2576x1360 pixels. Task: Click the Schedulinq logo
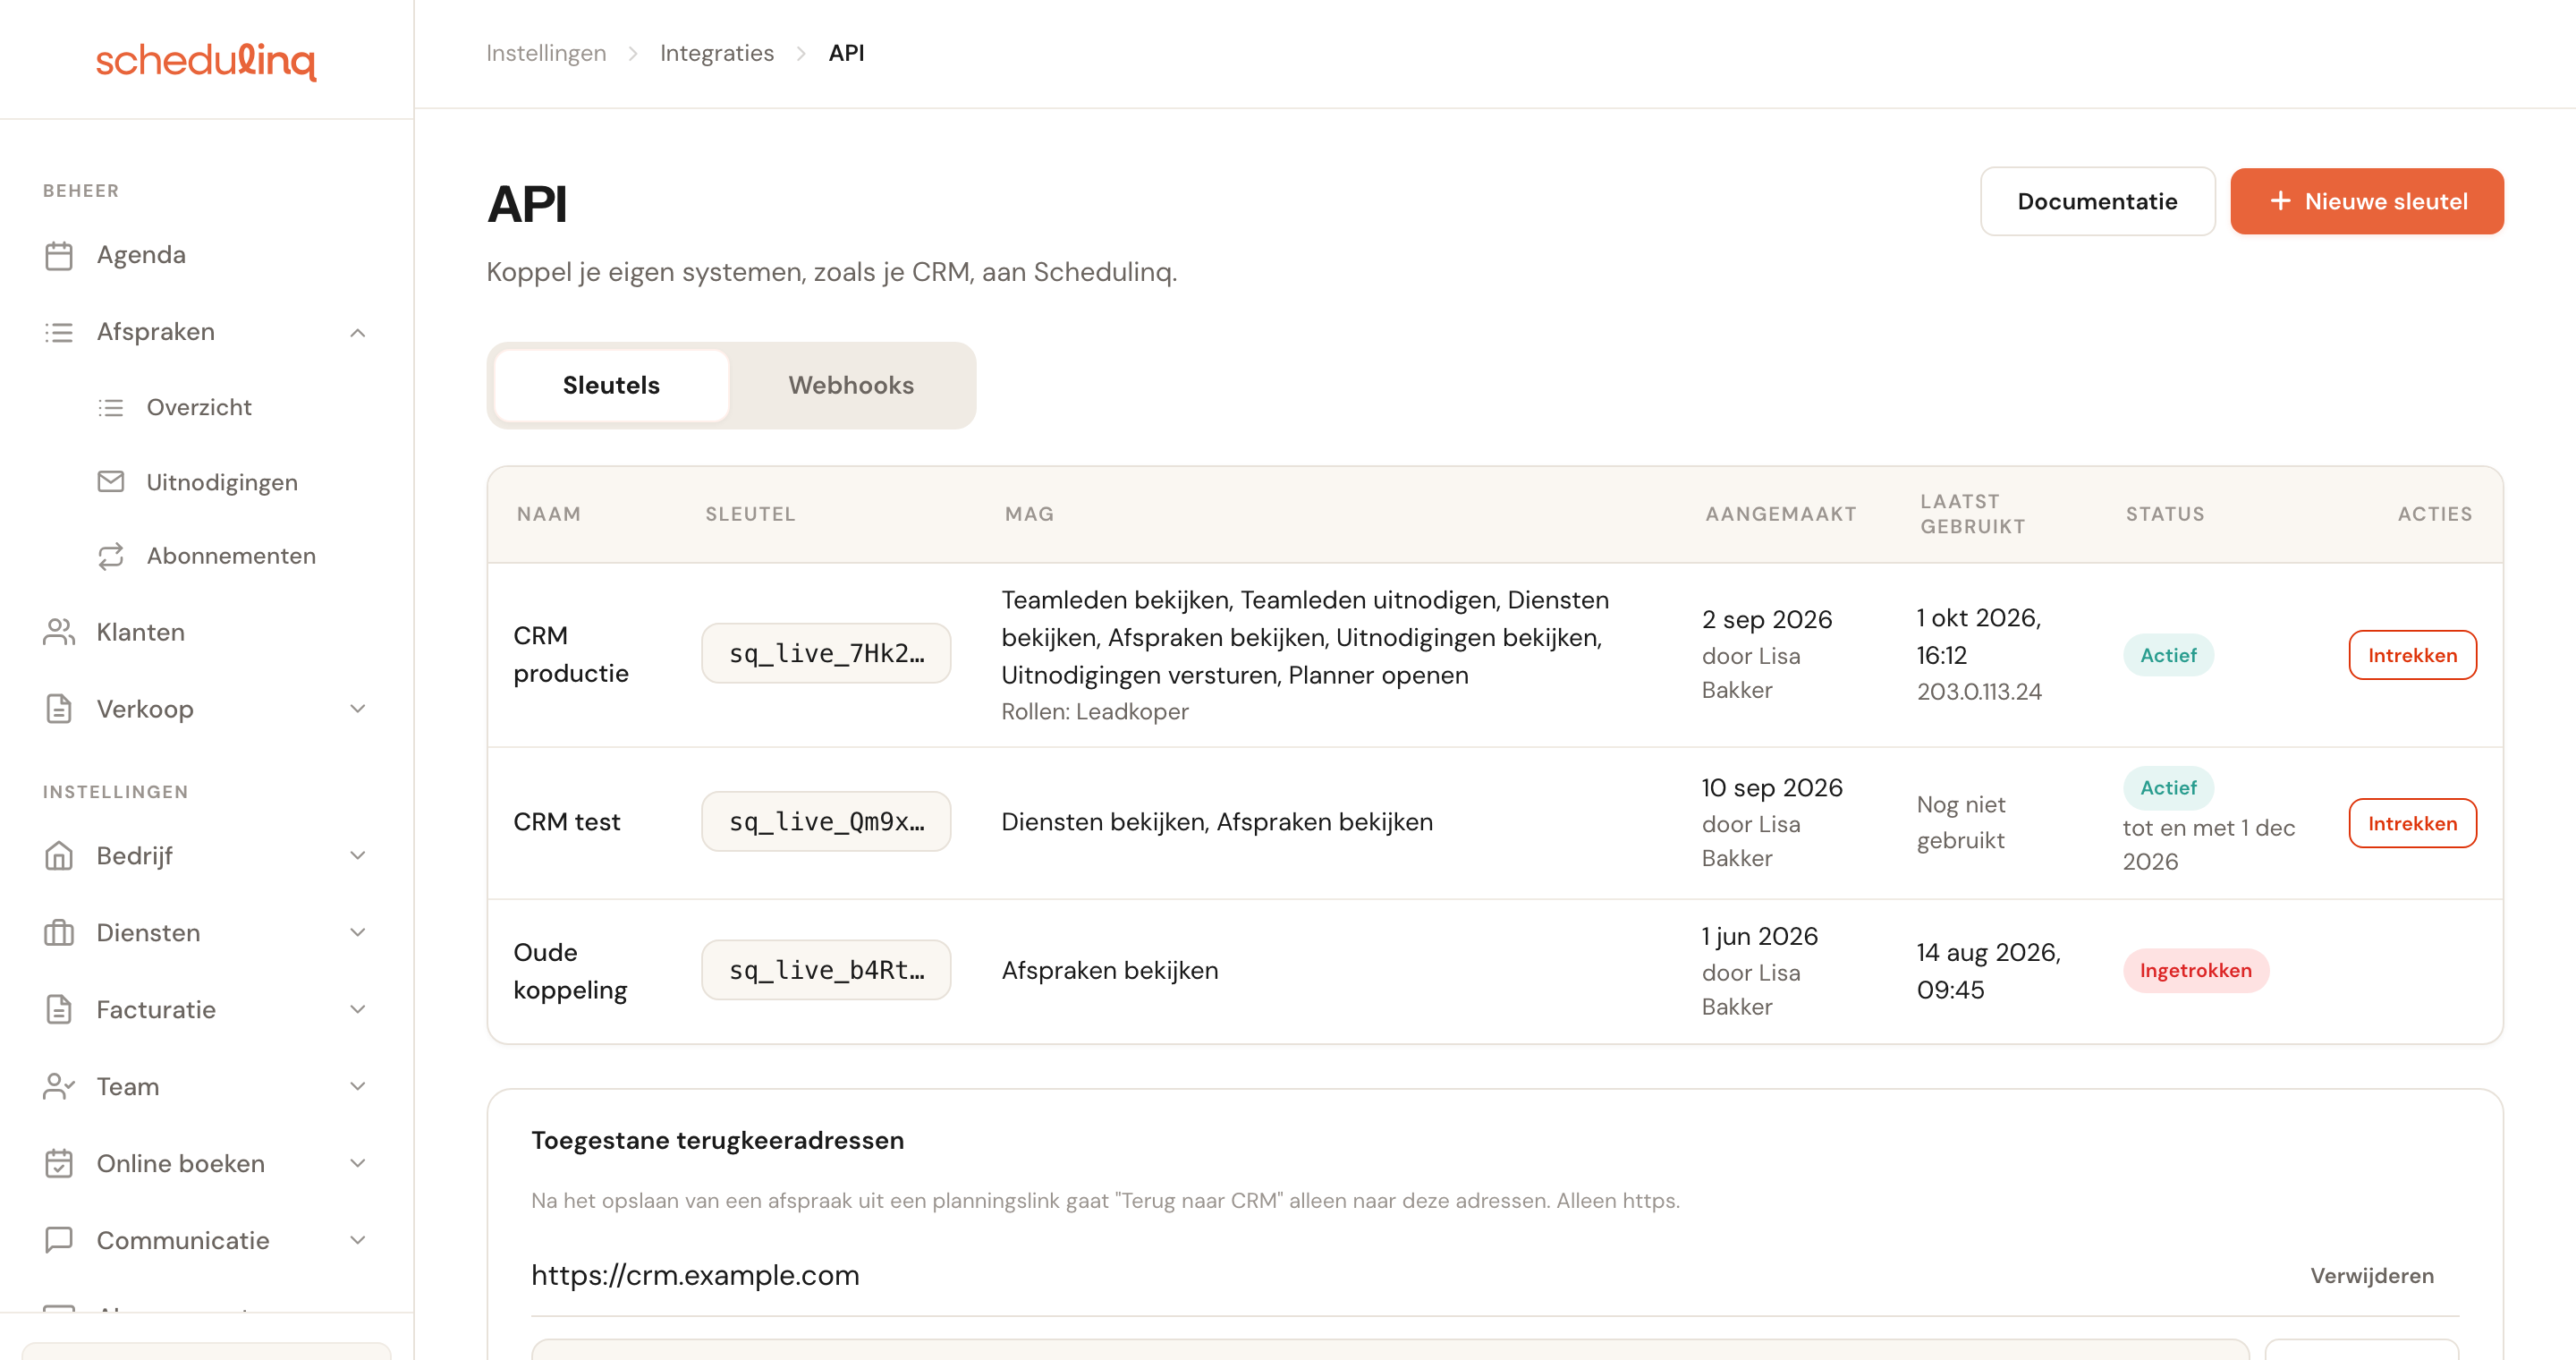pos(206,61)
